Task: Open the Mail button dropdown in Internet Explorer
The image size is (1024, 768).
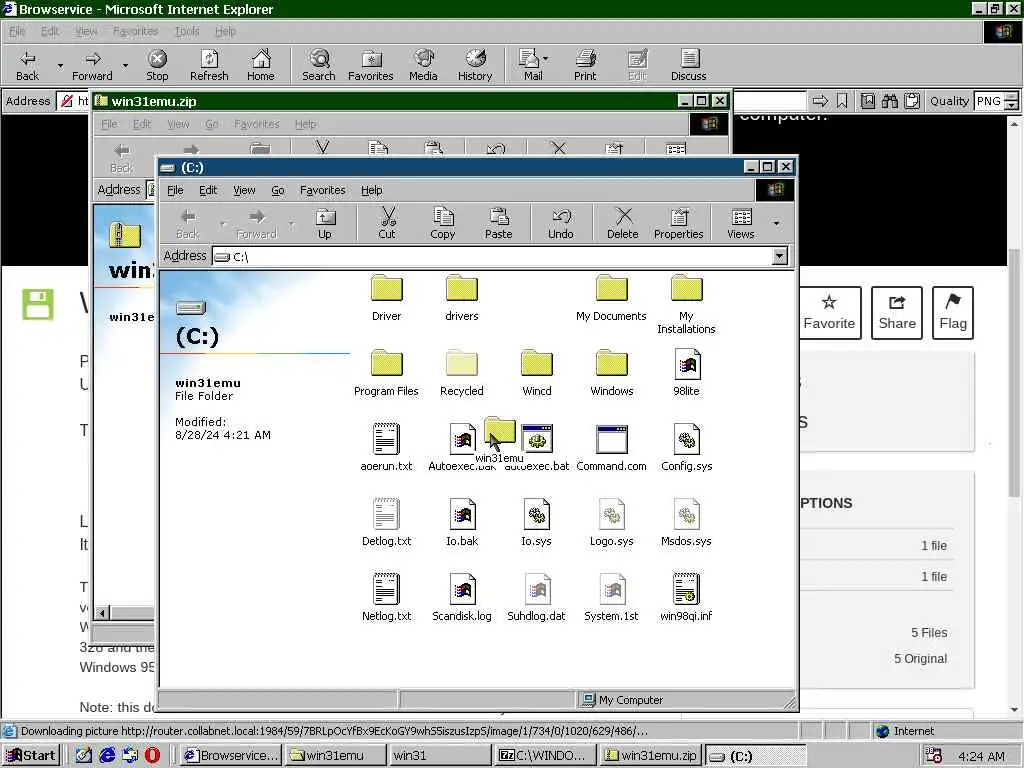Action: (x=545, y=59)
